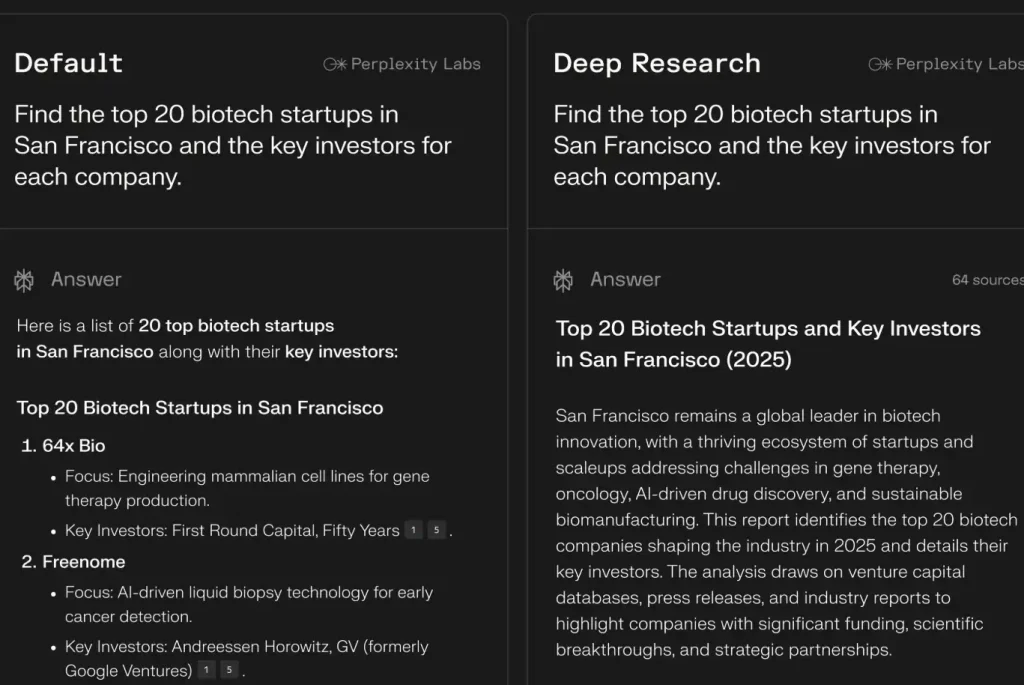Click the heading Top 20 Biotech Startups in San Francisco
Viewport: 1024px width, 685px height.
click(x=199, y=407)
